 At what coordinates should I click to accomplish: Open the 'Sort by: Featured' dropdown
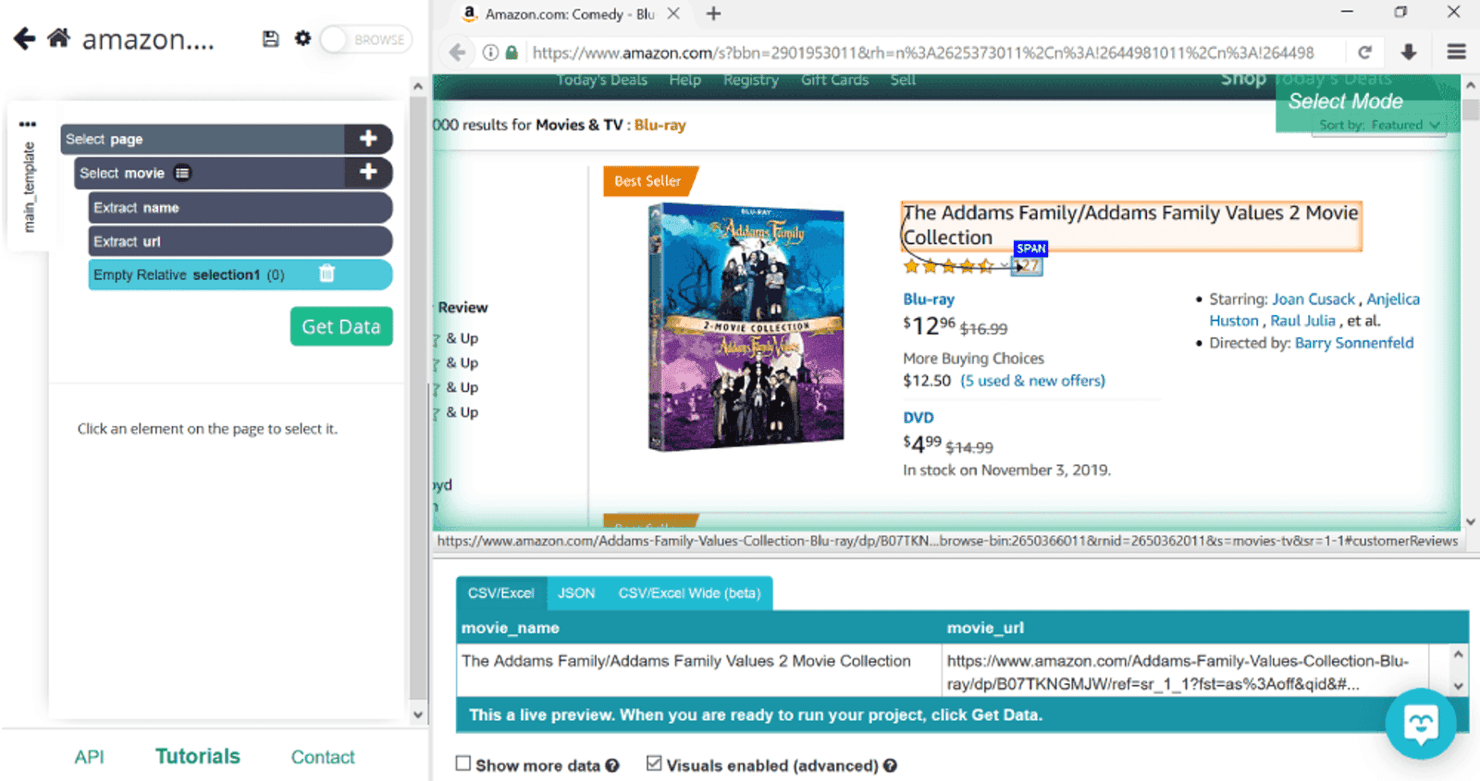pyautogui.click(x=1380, y=125)
